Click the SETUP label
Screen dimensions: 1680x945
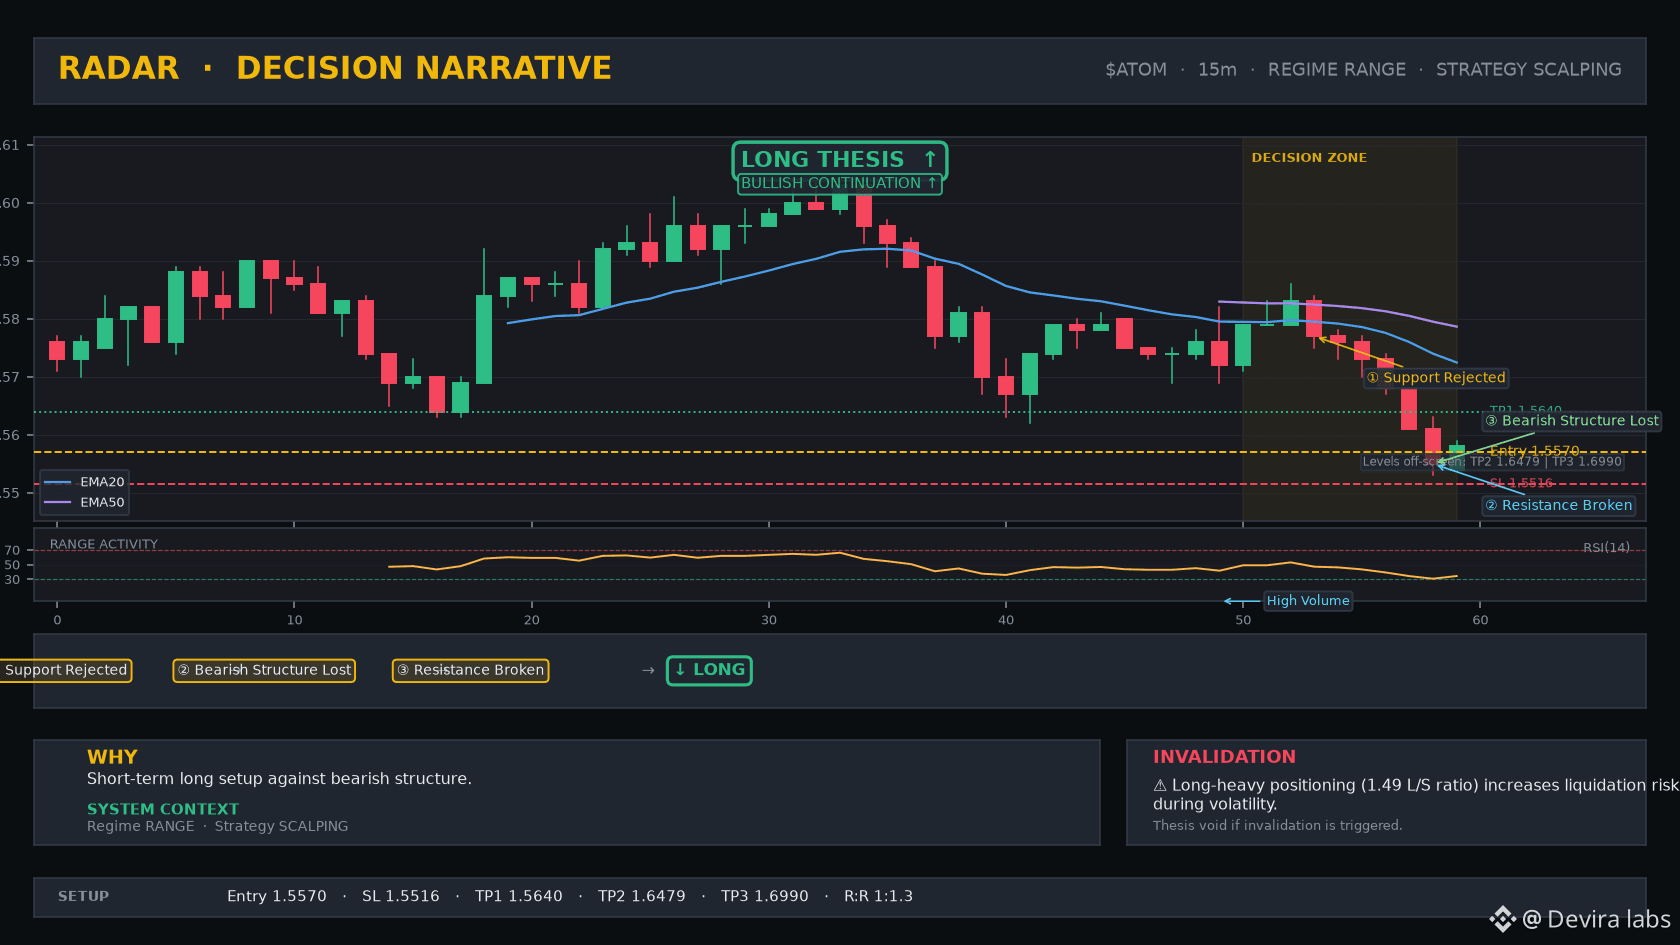click(x=83, y=897)
